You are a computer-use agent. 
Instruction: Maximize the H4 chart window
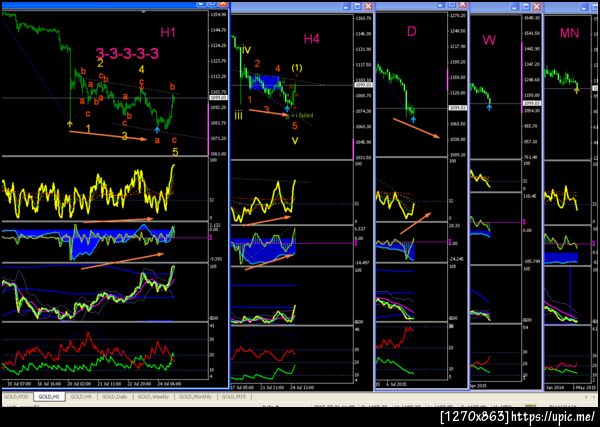click(x=357, y=7)
